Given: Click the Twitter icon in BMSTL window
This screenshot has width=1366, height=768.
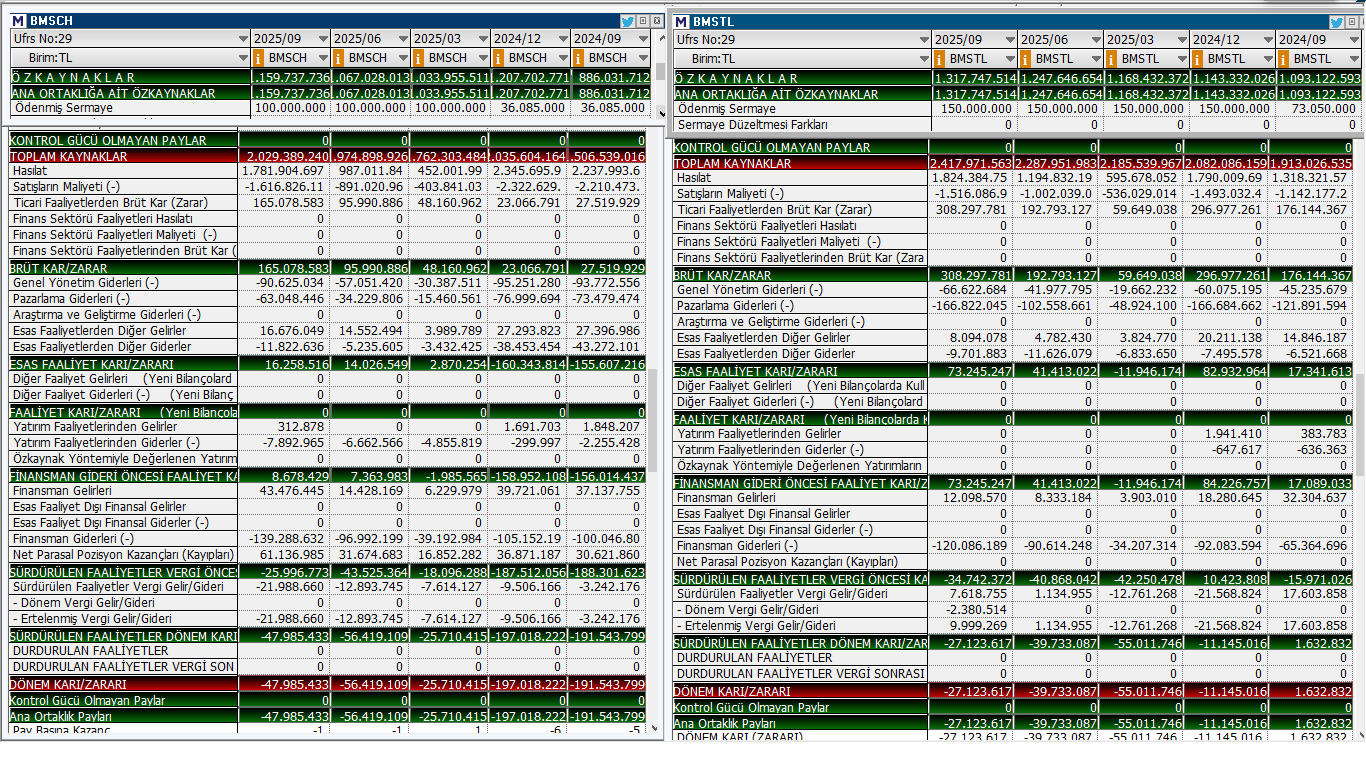Looking at the screenshot, I should pyautogui.click(x=1337, y=22).
